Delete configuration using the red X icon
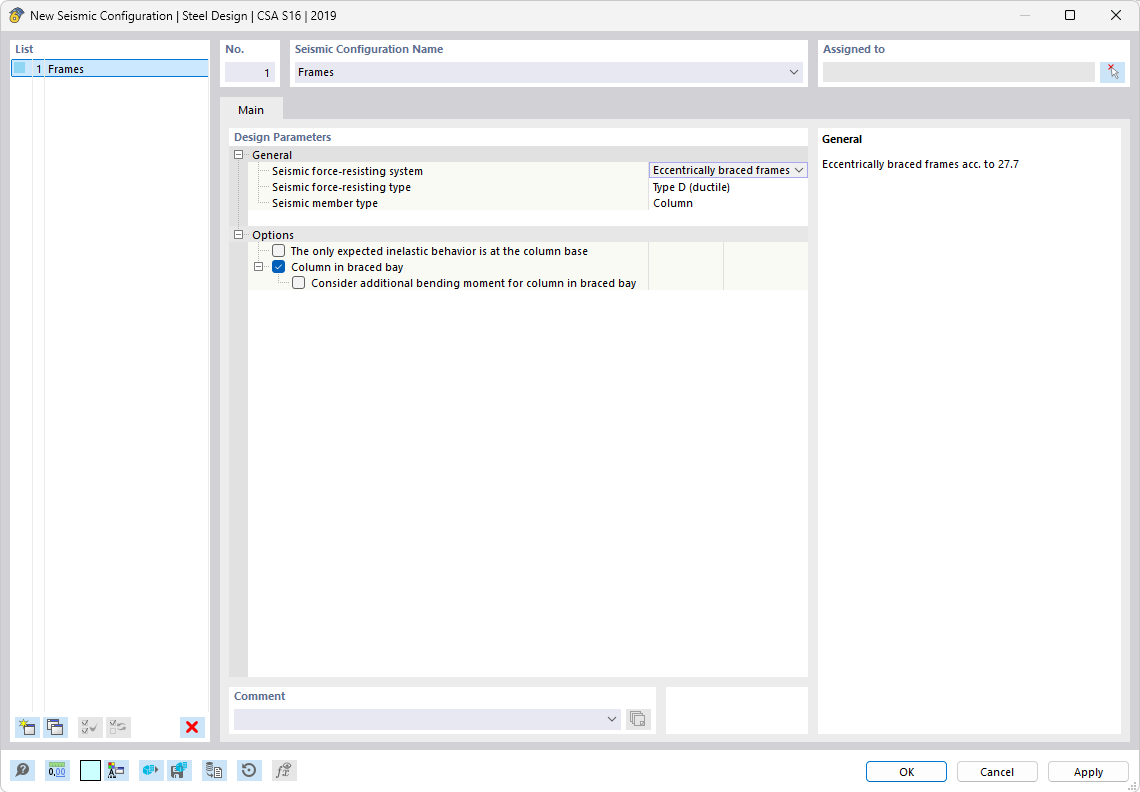Viewport: 1140px width, 792px height. [x=191, y=727]
